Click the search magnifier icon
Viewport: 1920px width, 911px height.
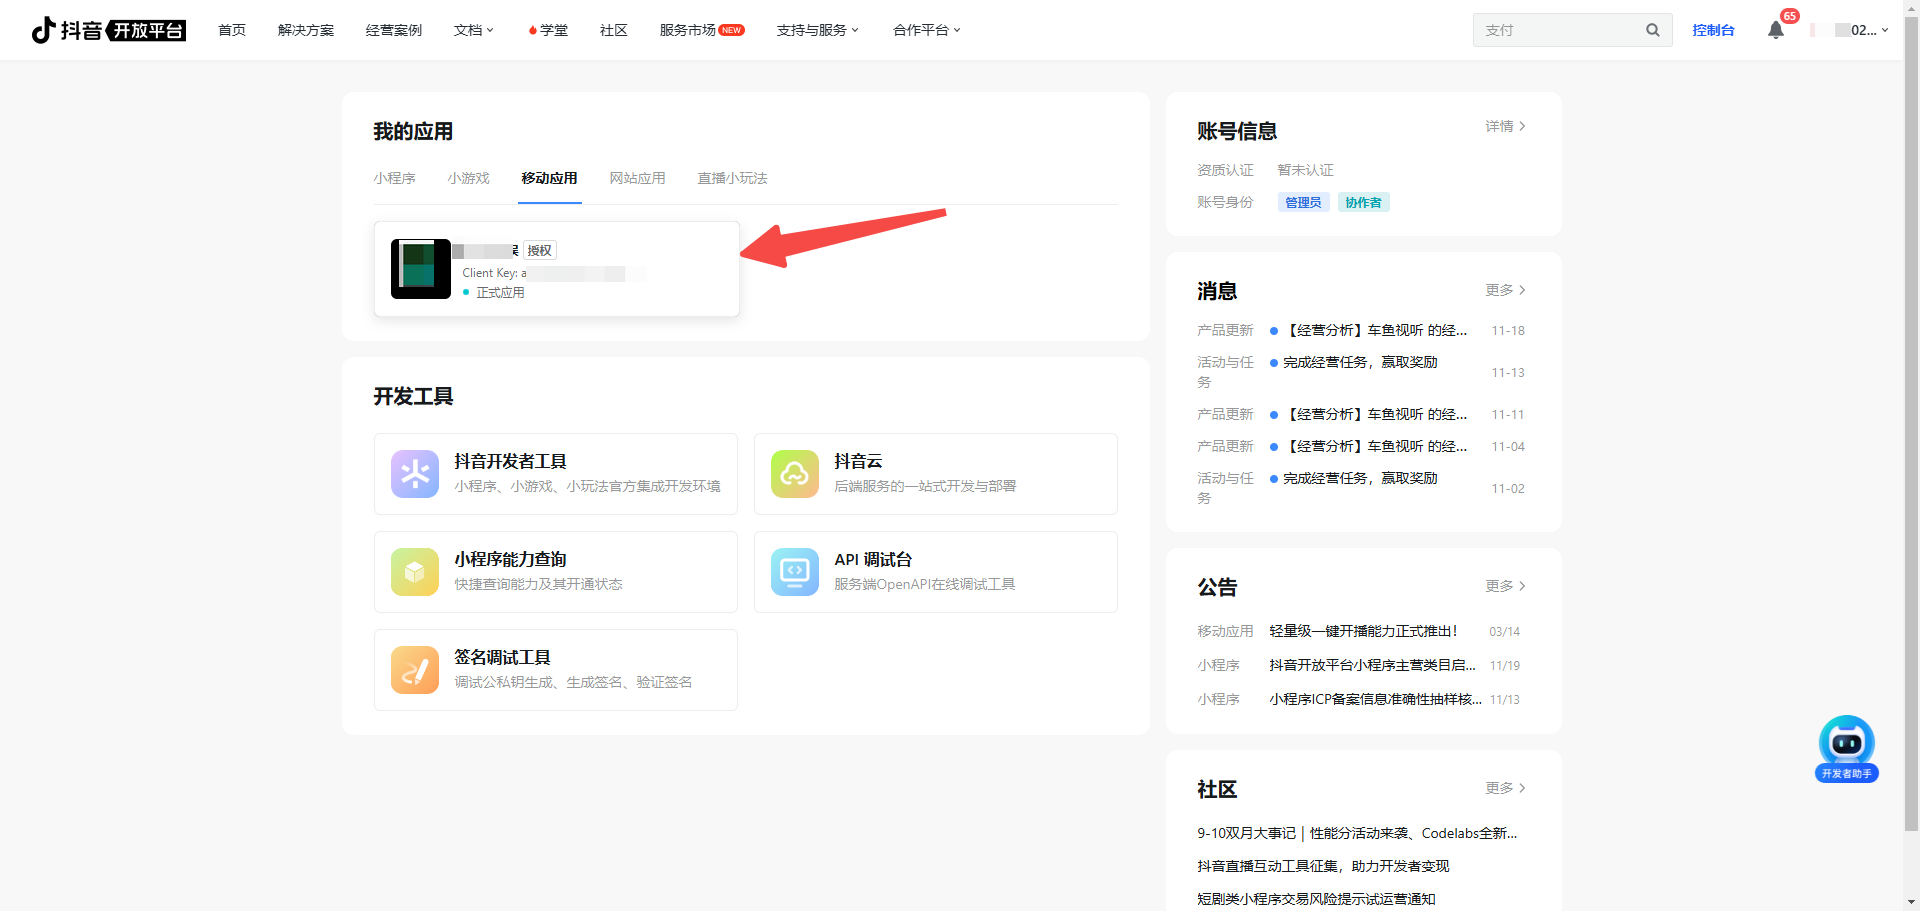point(1653,30)
